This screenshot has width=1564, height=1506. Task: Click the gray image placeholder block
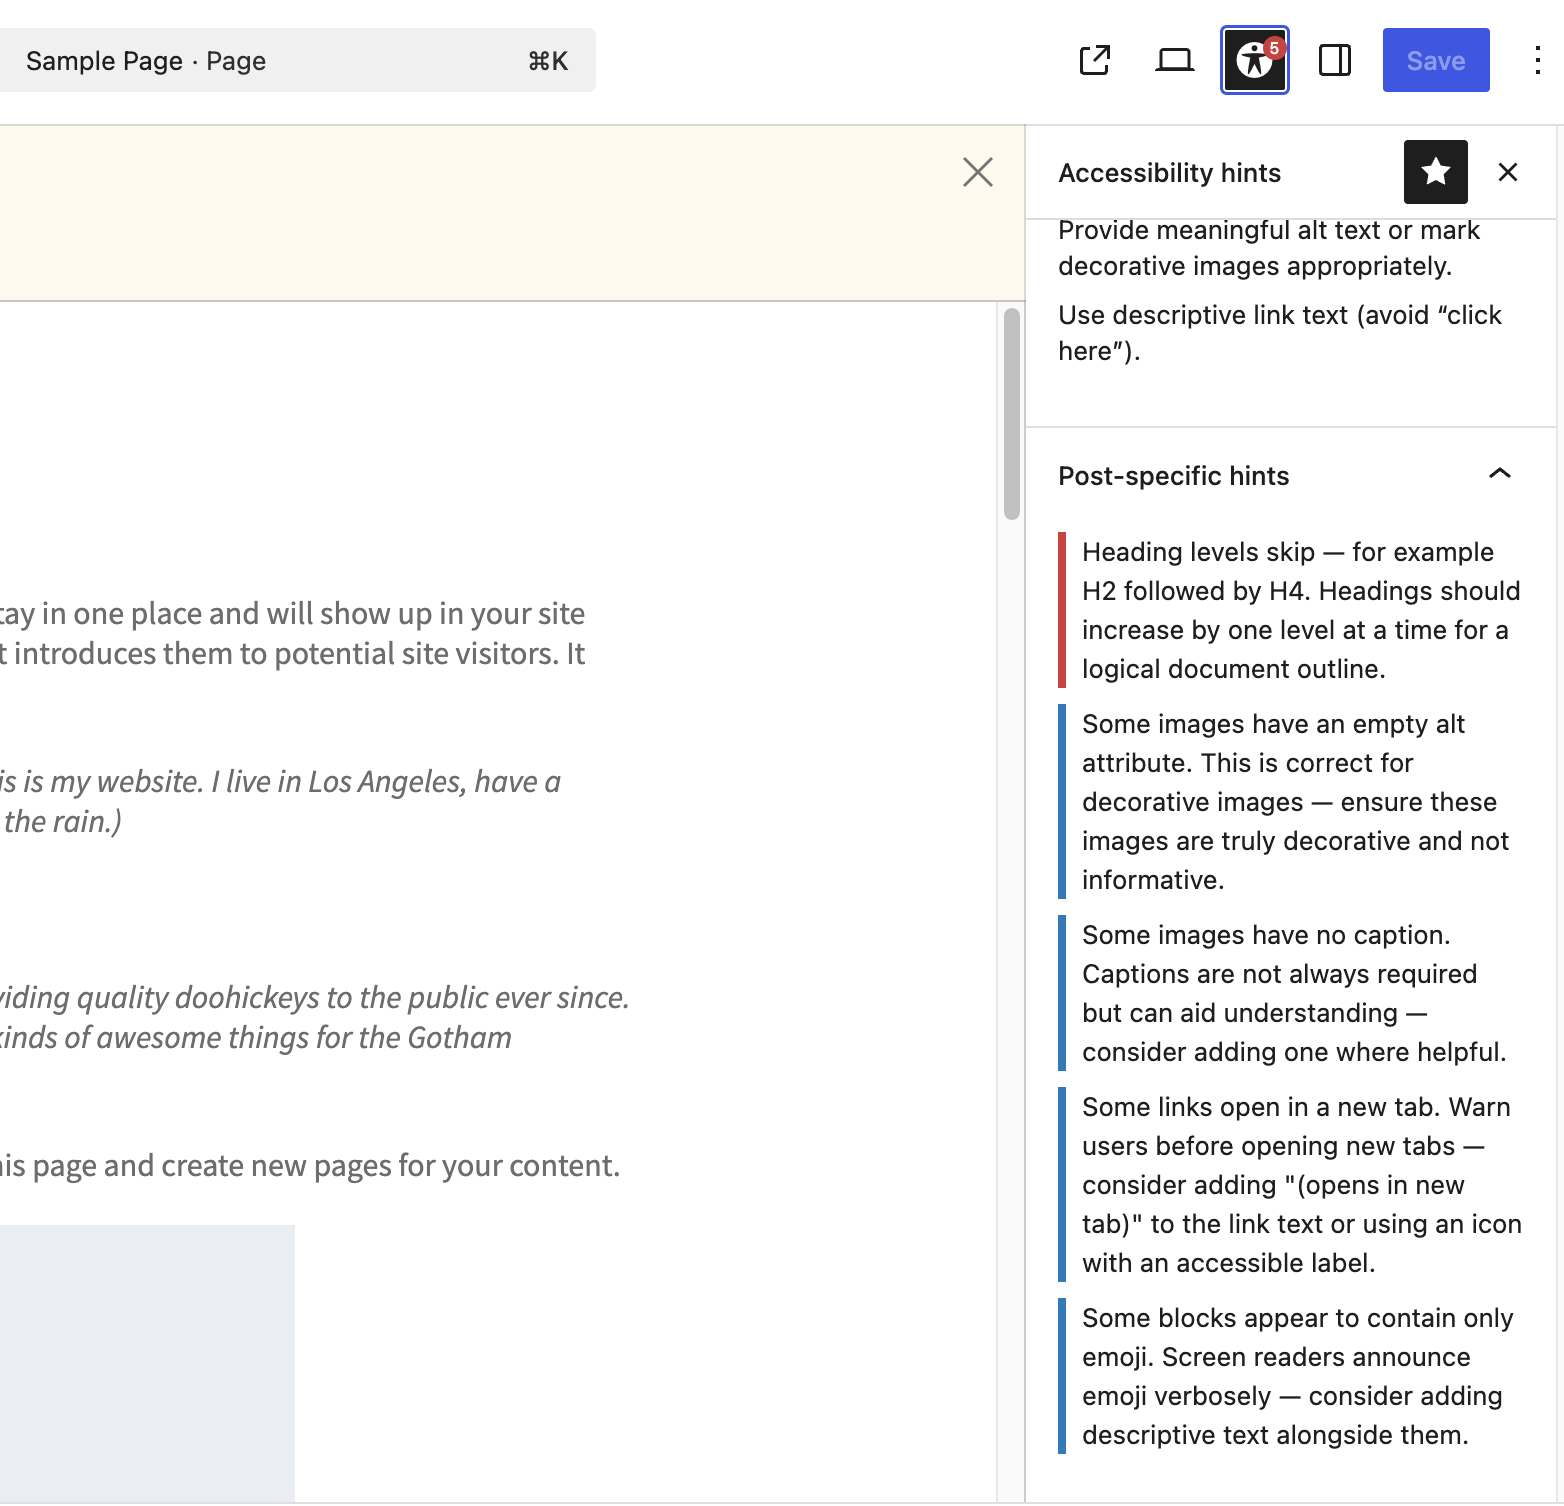coord(147,1362)
